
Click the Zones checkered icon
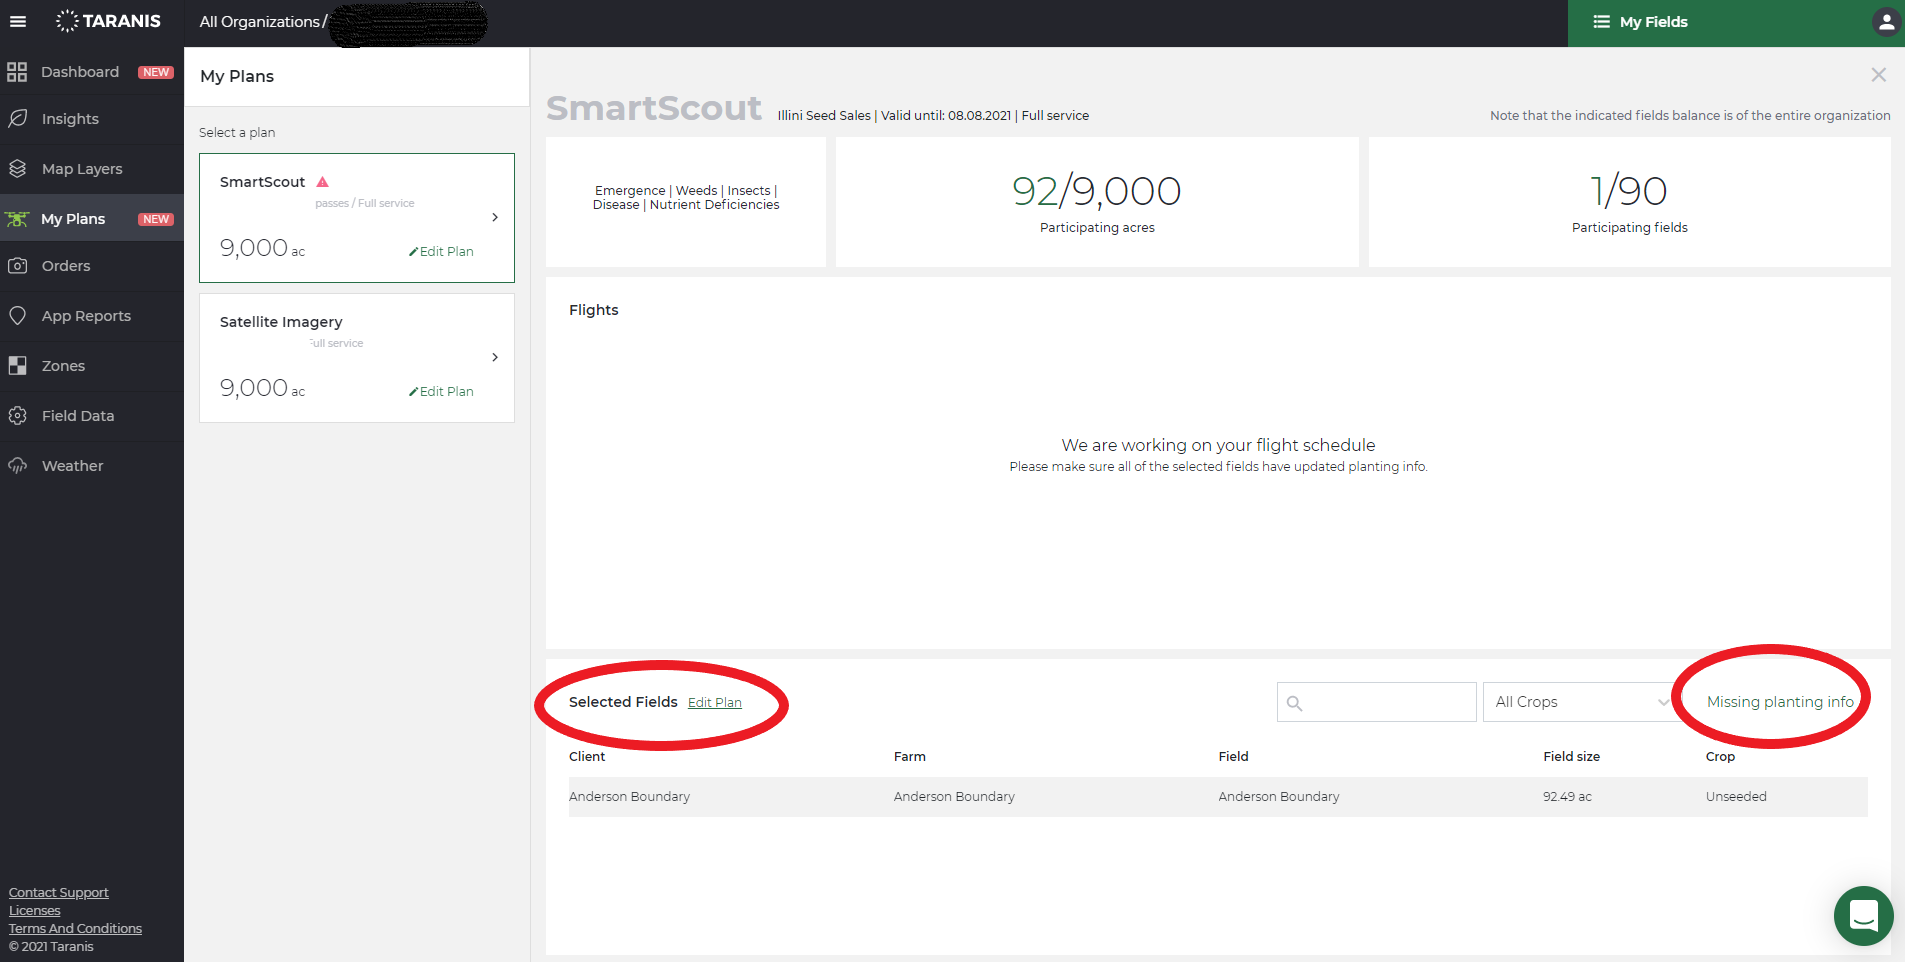click(17, 366)
